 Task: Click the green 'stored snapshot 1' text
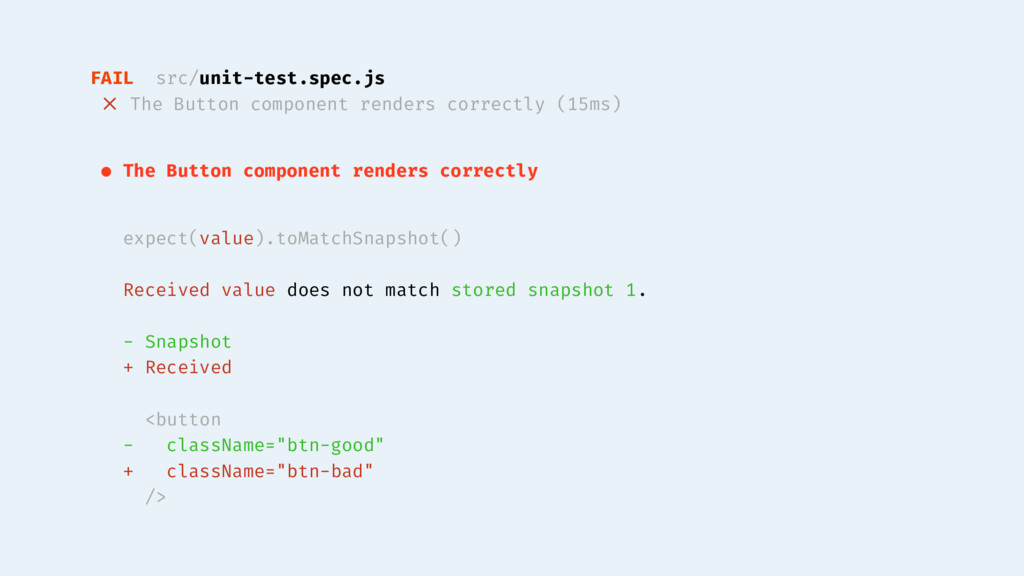point(543,290)
